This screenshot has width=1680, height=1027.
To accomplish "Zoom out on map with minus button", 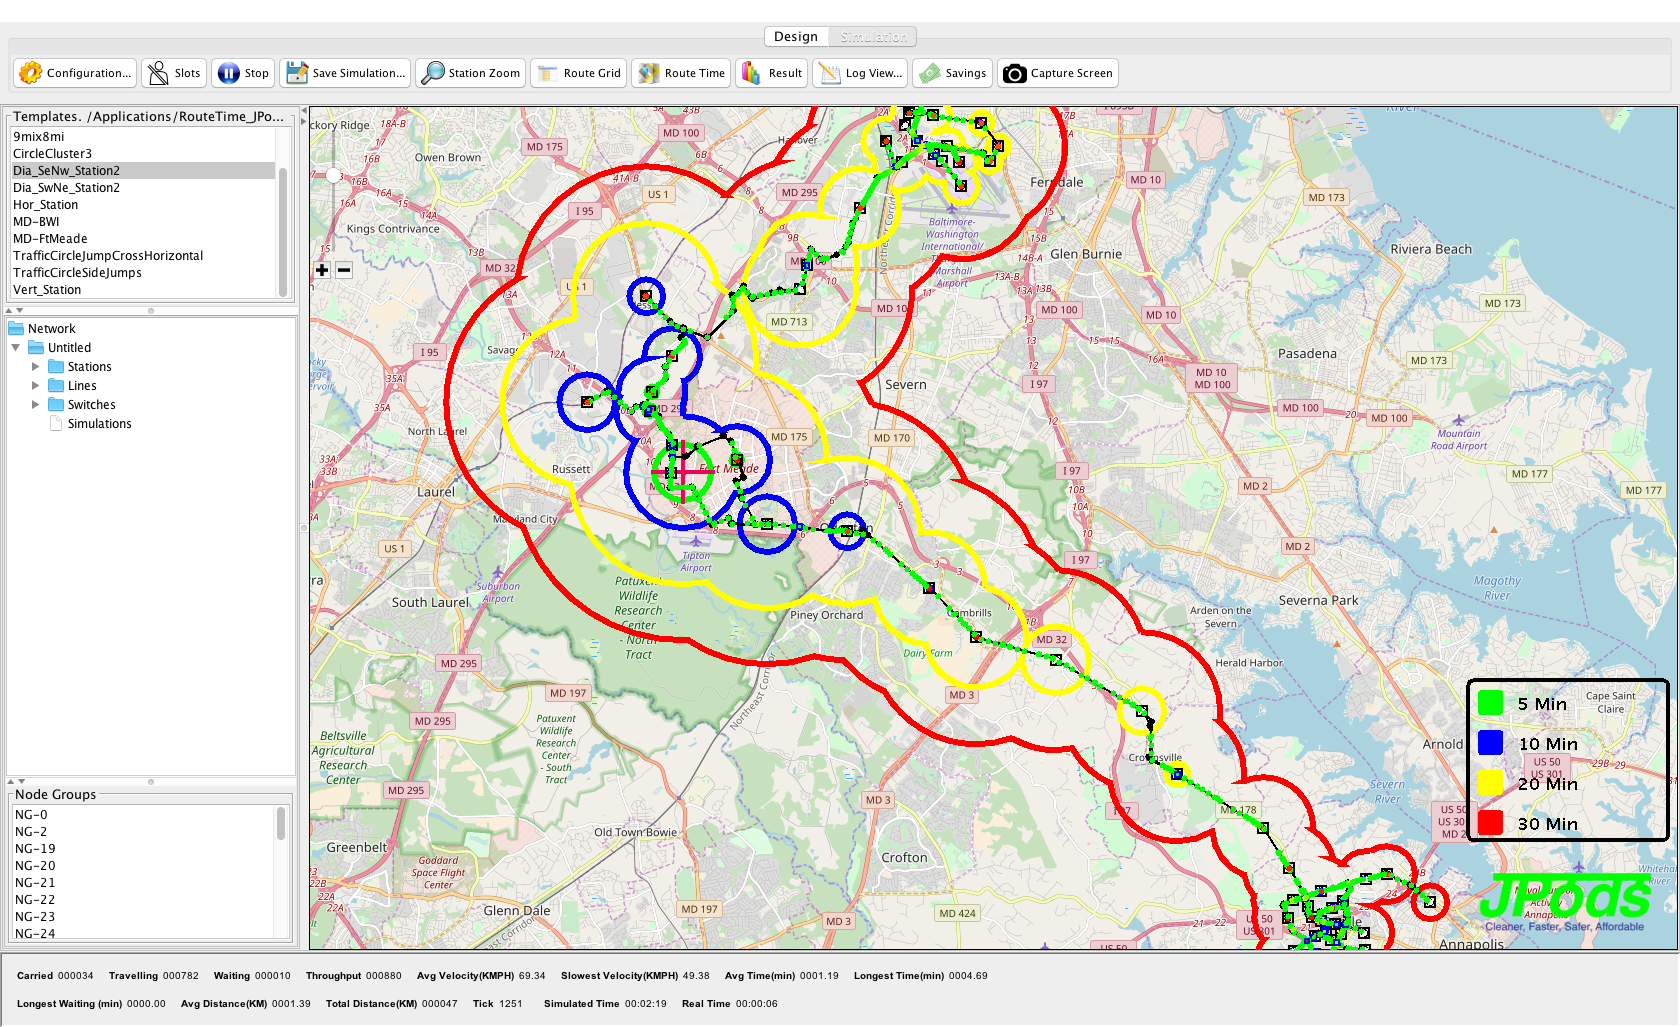I will click(x=344, y=270).
